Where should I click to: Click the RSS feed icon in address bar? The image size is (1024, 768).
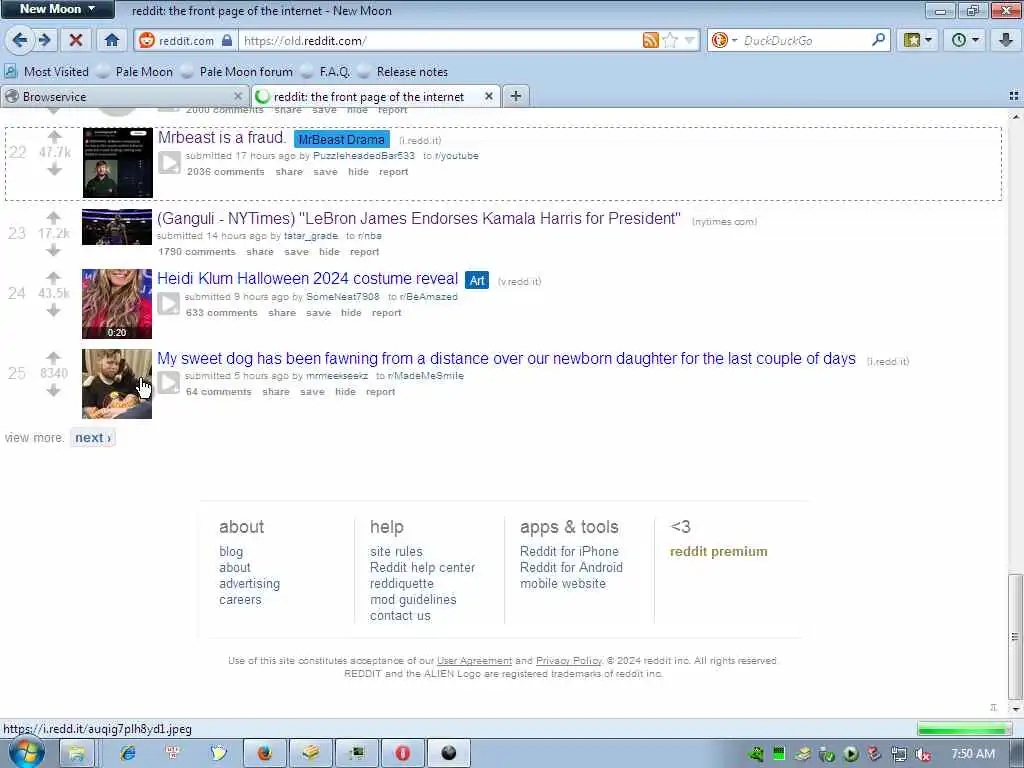pos(650,40)
